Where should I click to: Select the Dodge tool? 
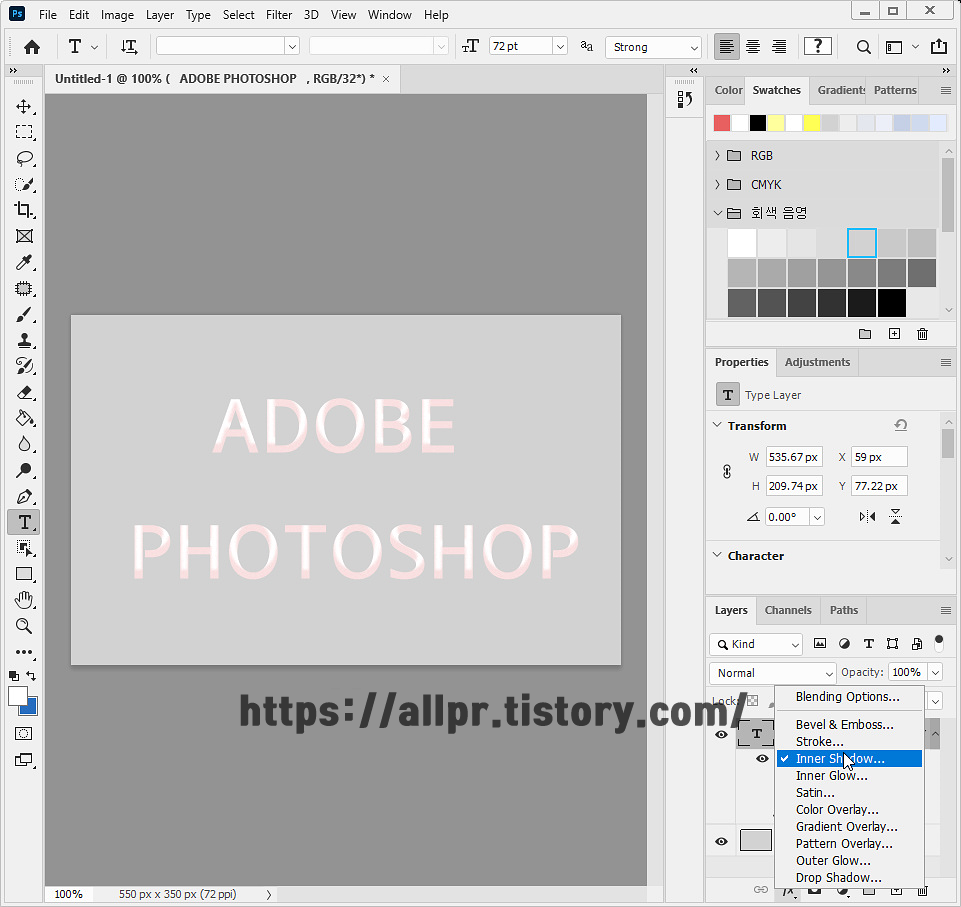tap(24, 471)
